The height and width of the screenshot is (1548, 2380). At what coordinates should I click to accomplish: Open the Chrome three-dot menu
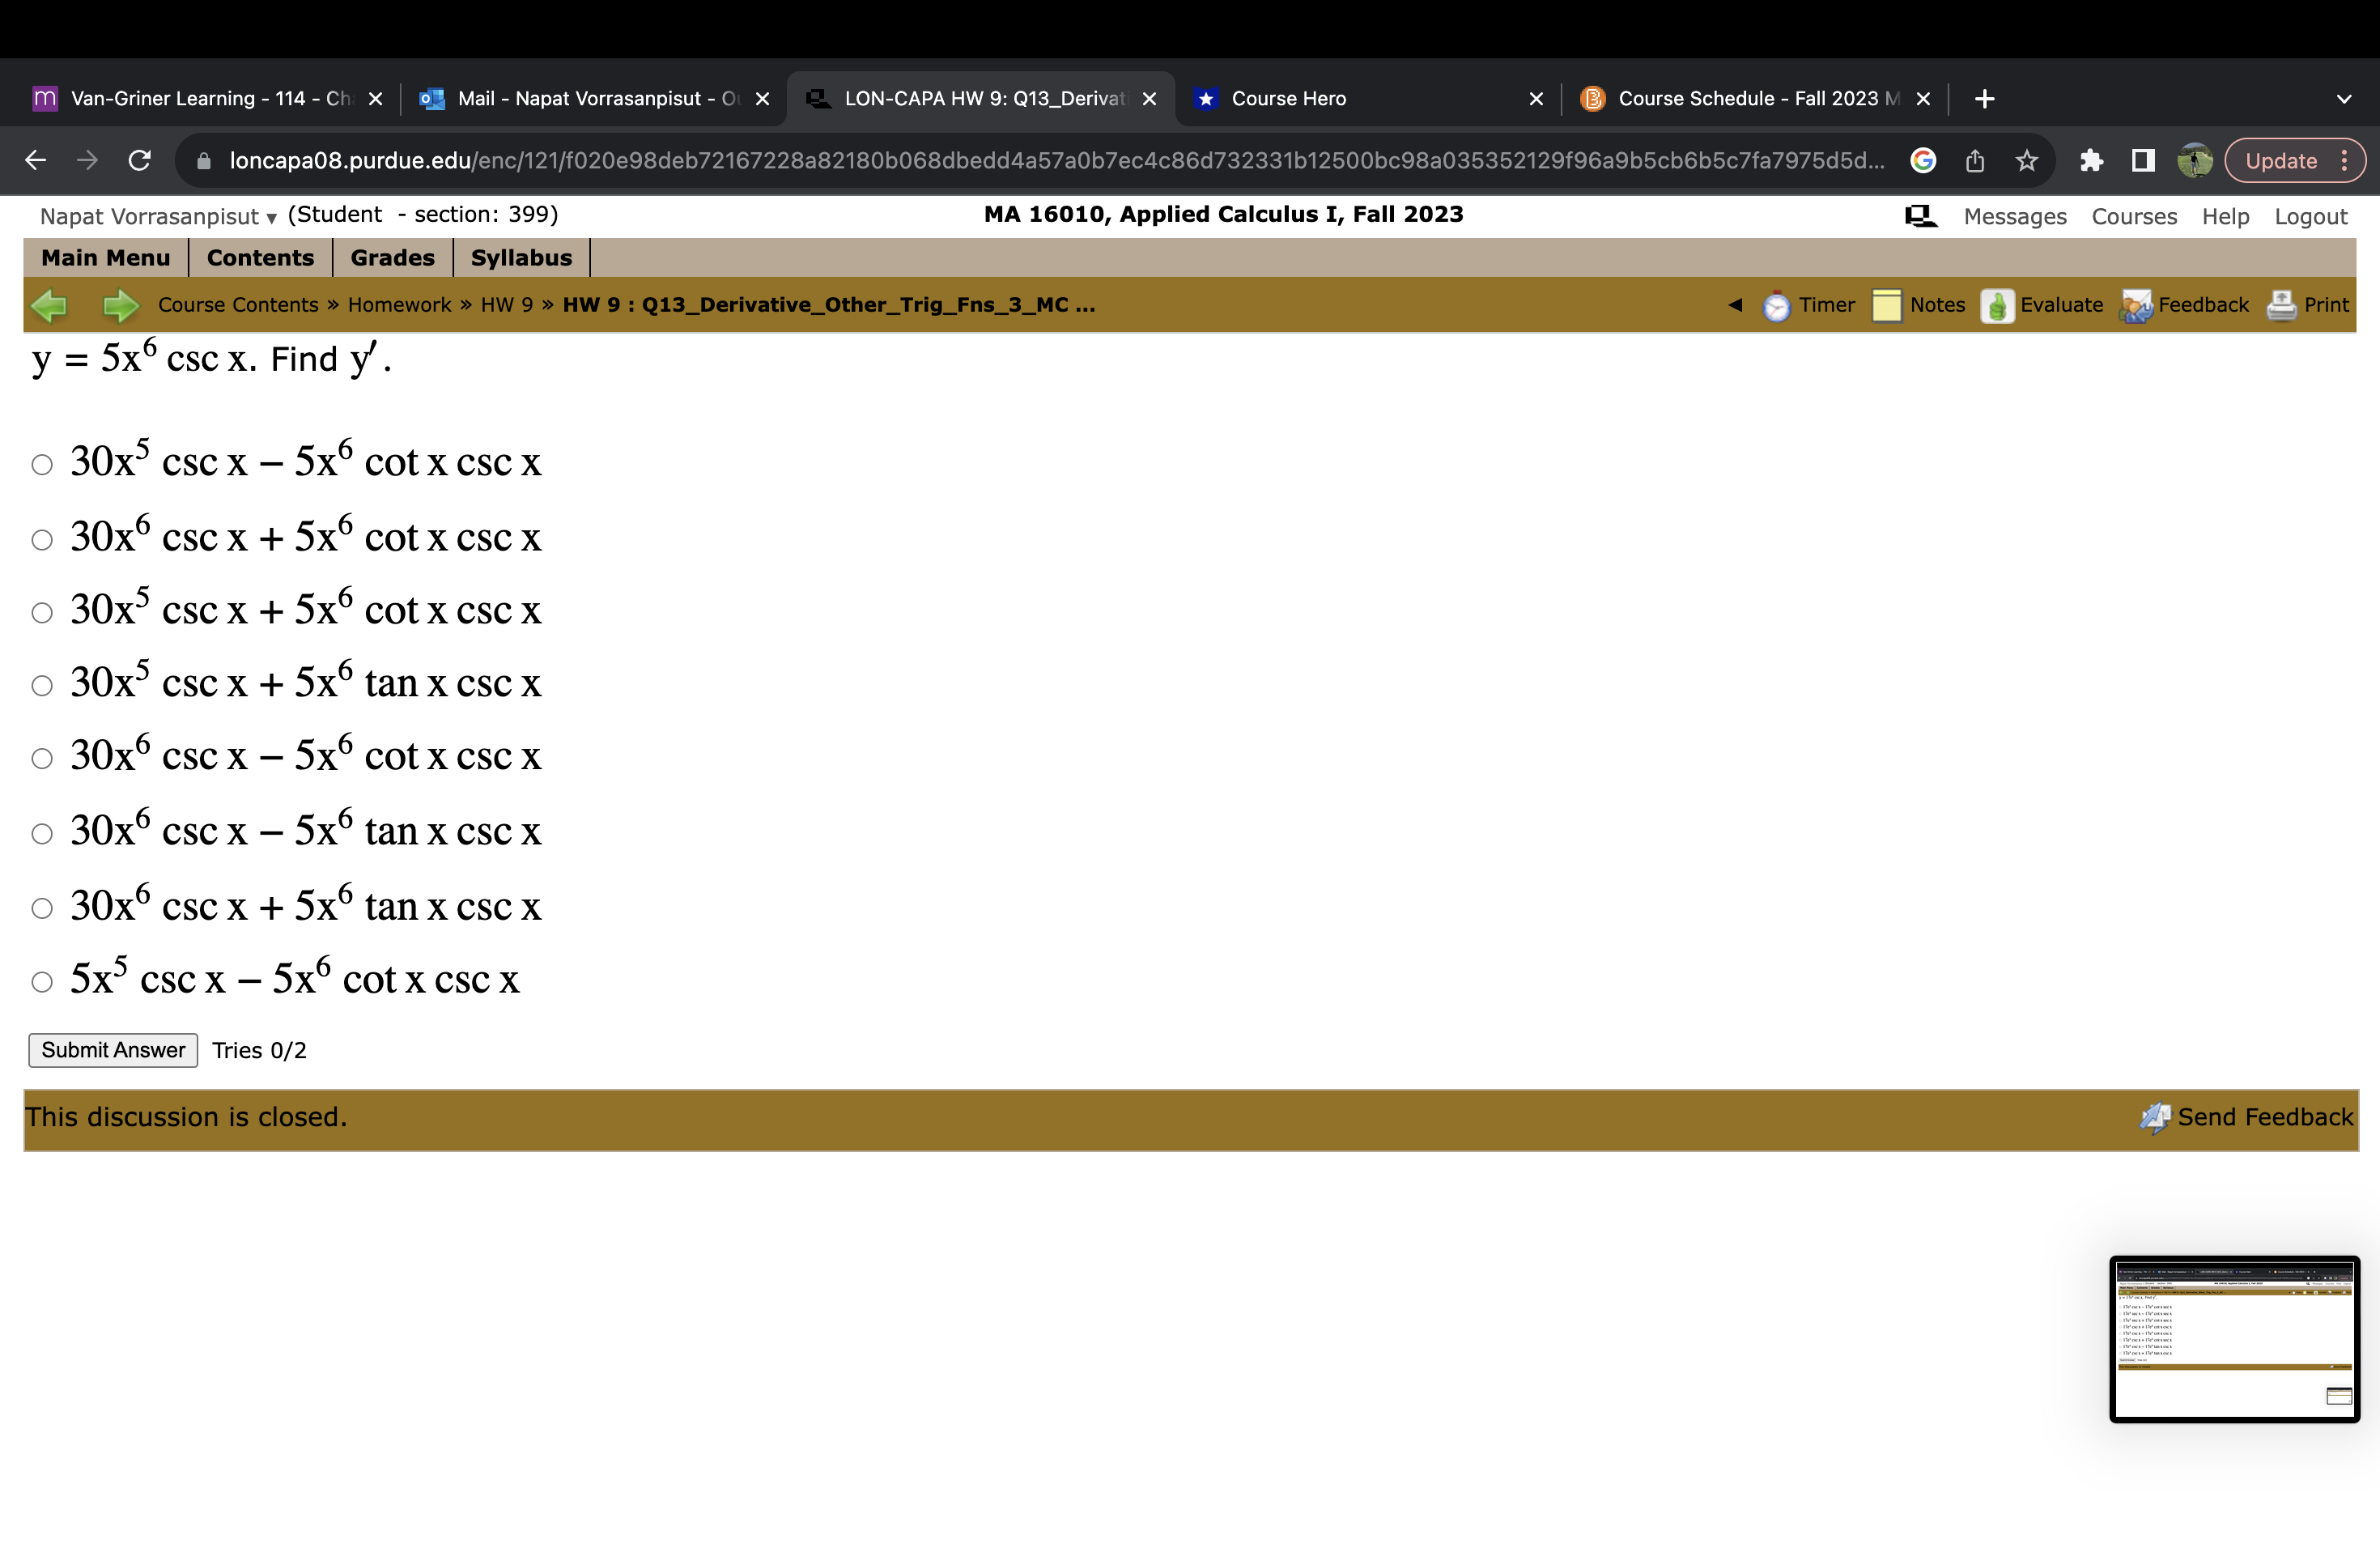coord(2345,160)
